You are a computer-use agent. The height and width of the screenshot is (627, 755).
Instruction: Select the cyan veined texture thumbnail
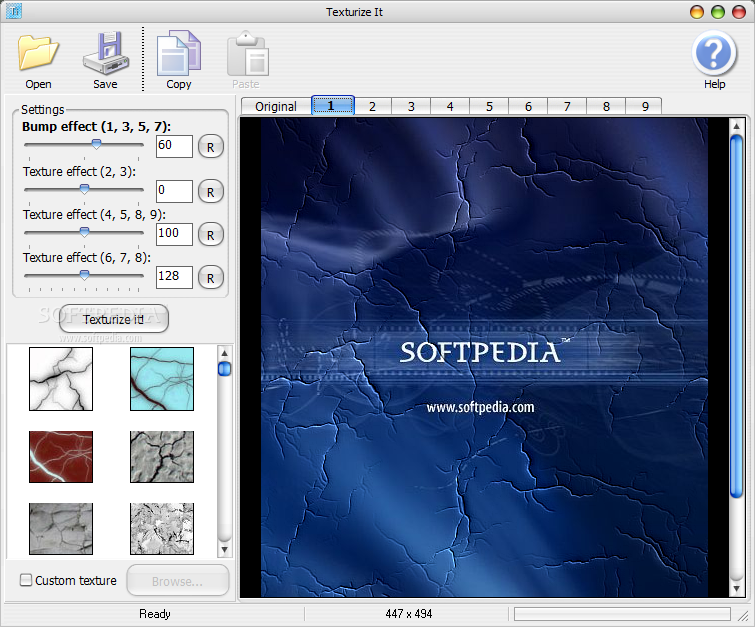162,379
